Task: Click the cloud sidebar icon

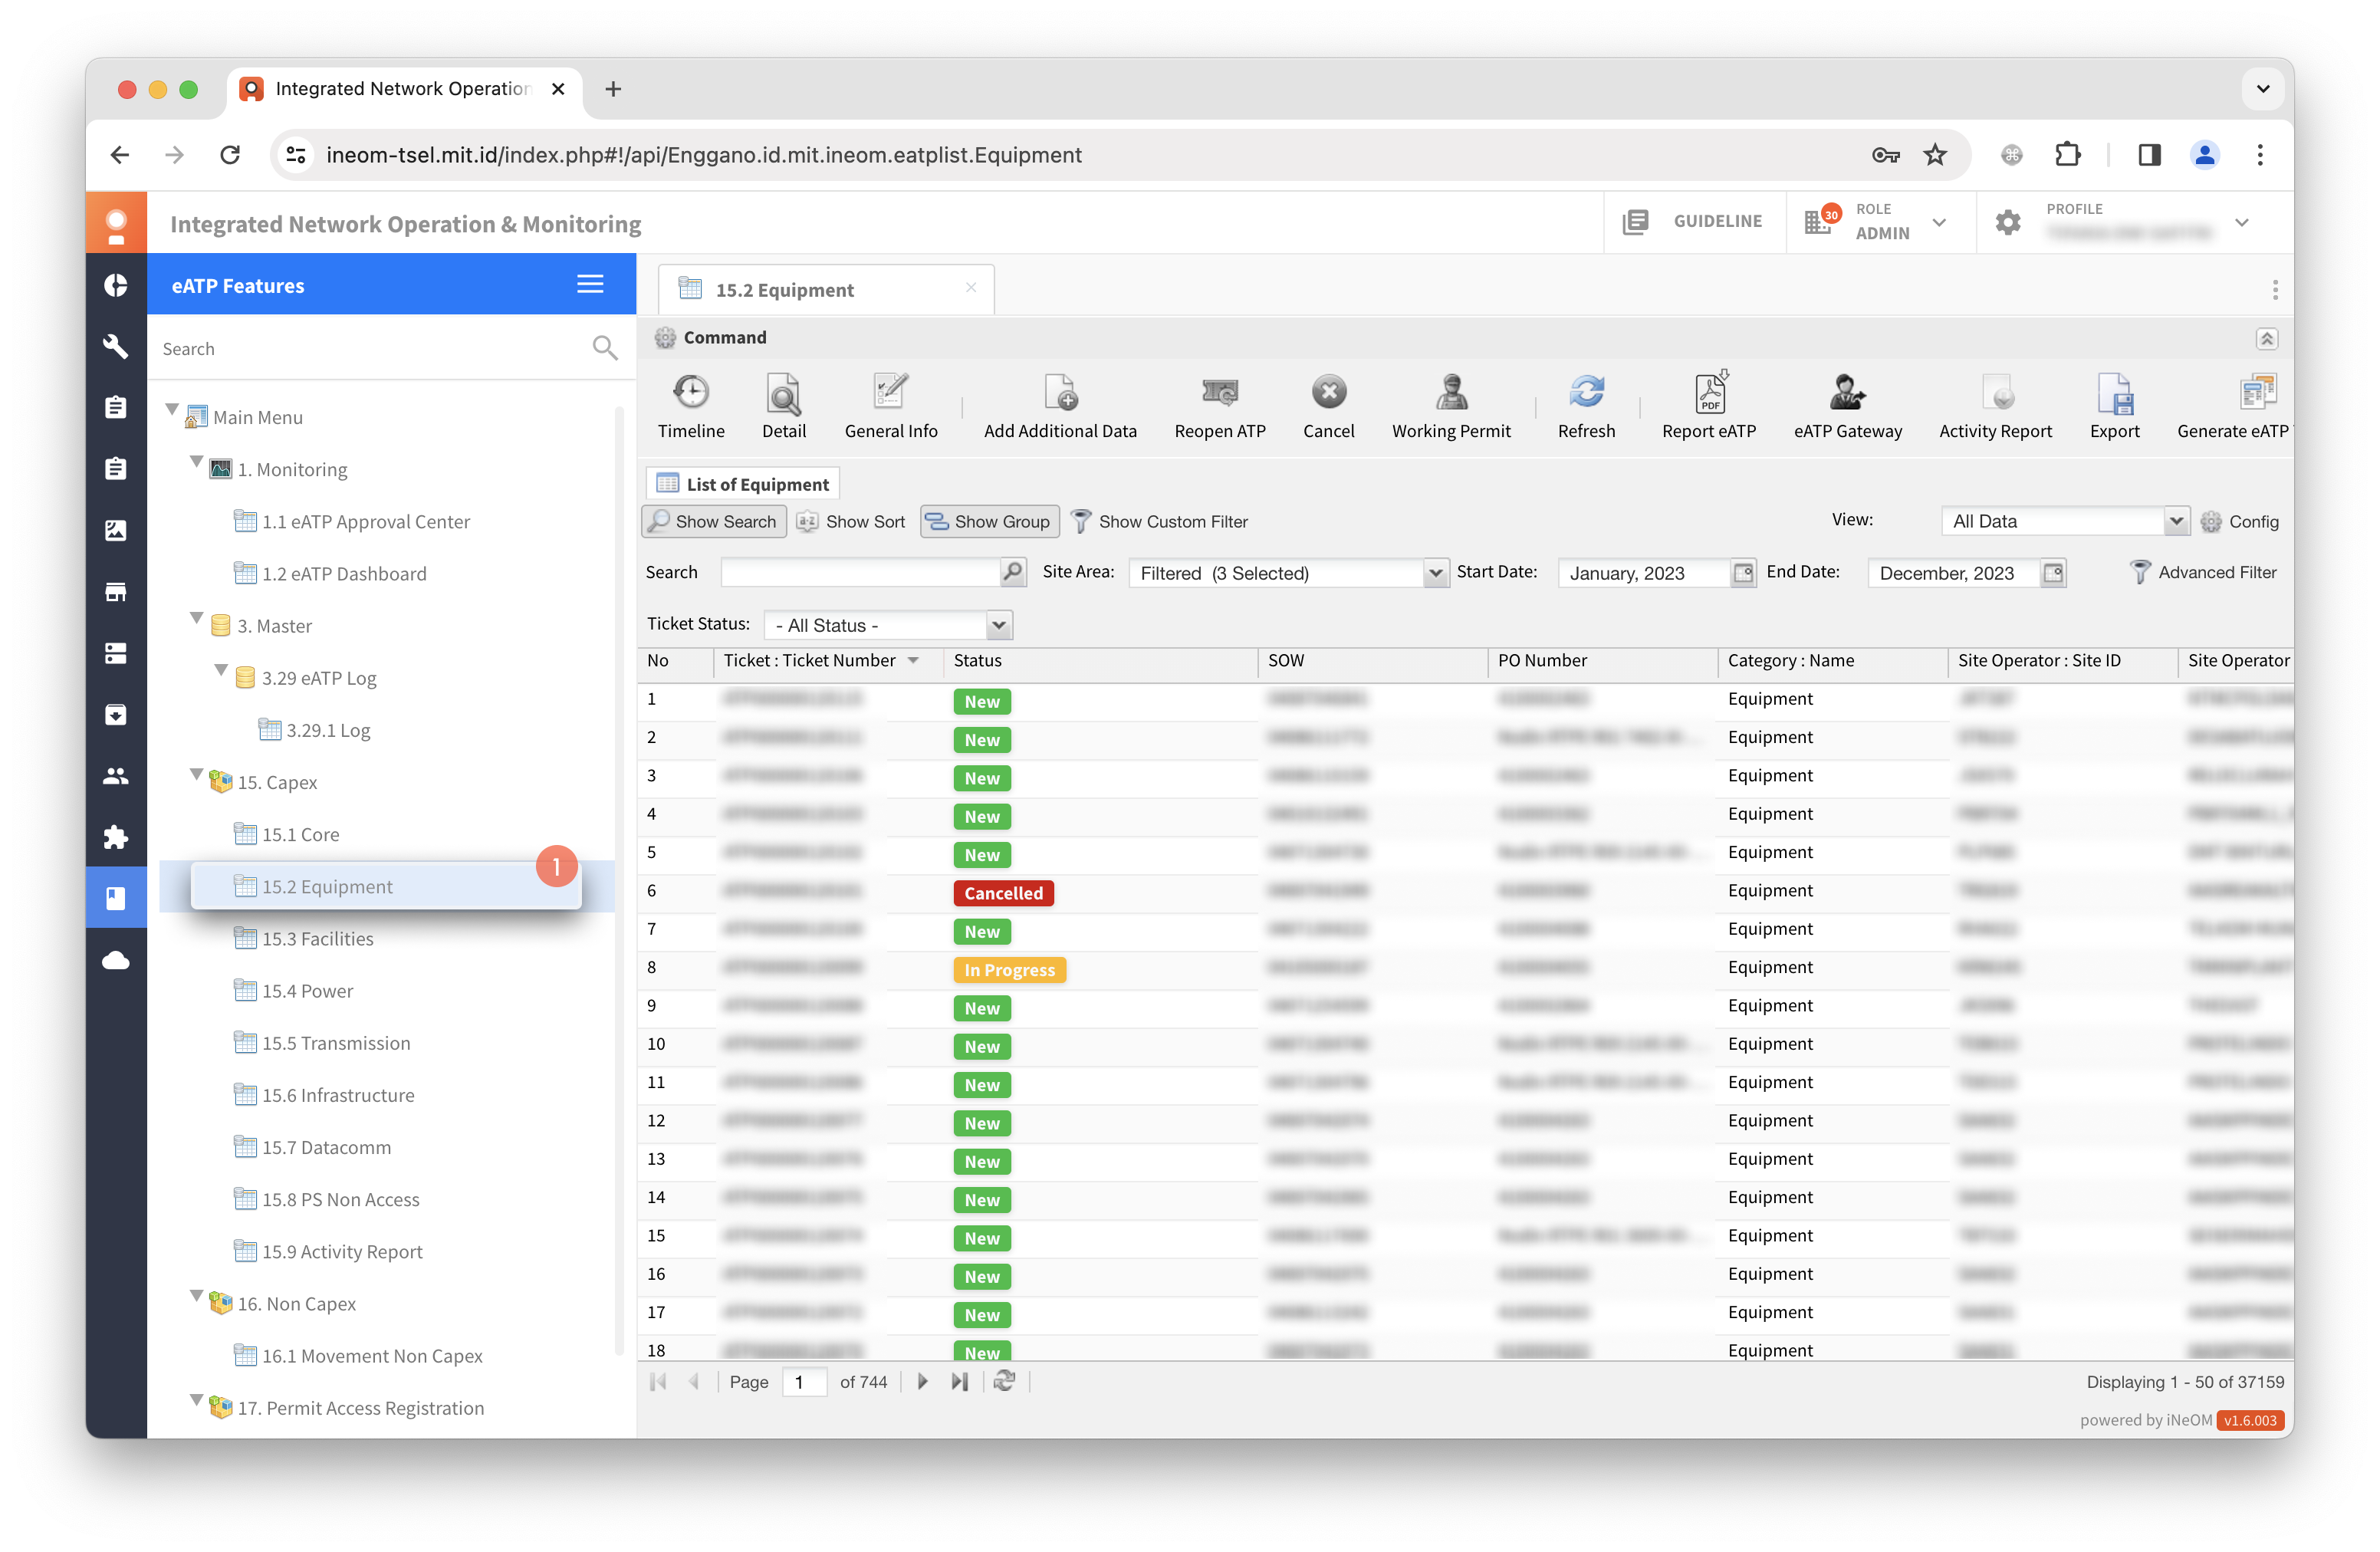Action: pos(116,960)
